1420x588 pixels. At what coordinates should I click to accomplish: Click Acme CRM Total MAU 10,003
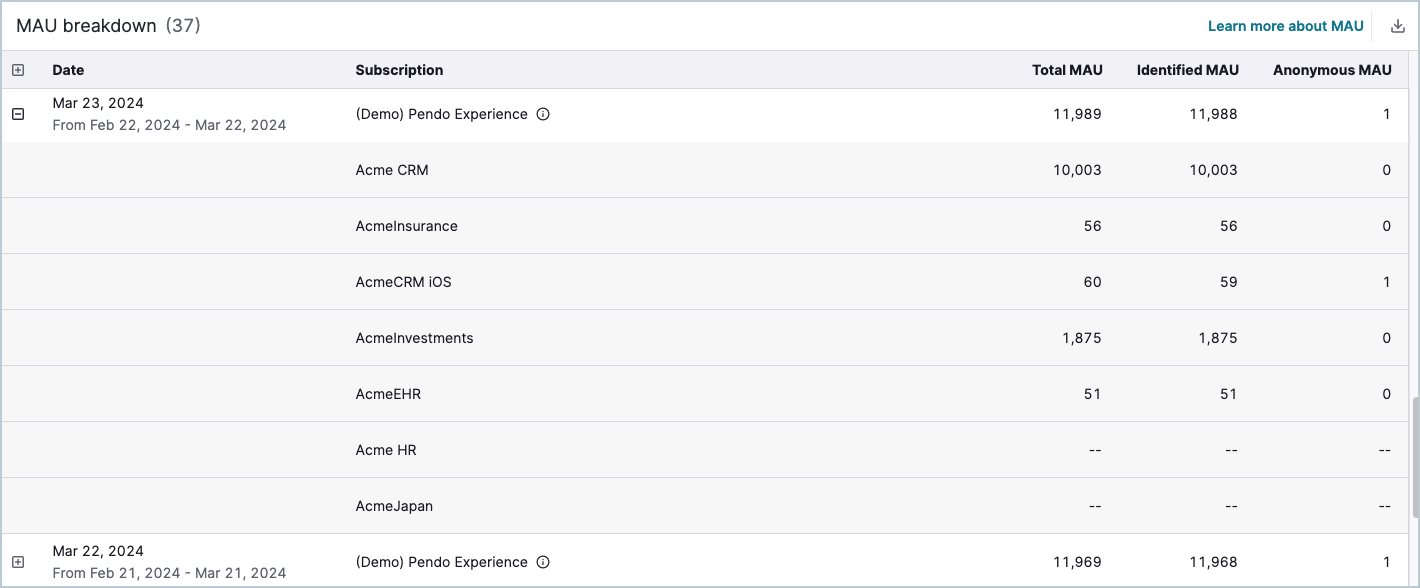(x=1077, y=170)
